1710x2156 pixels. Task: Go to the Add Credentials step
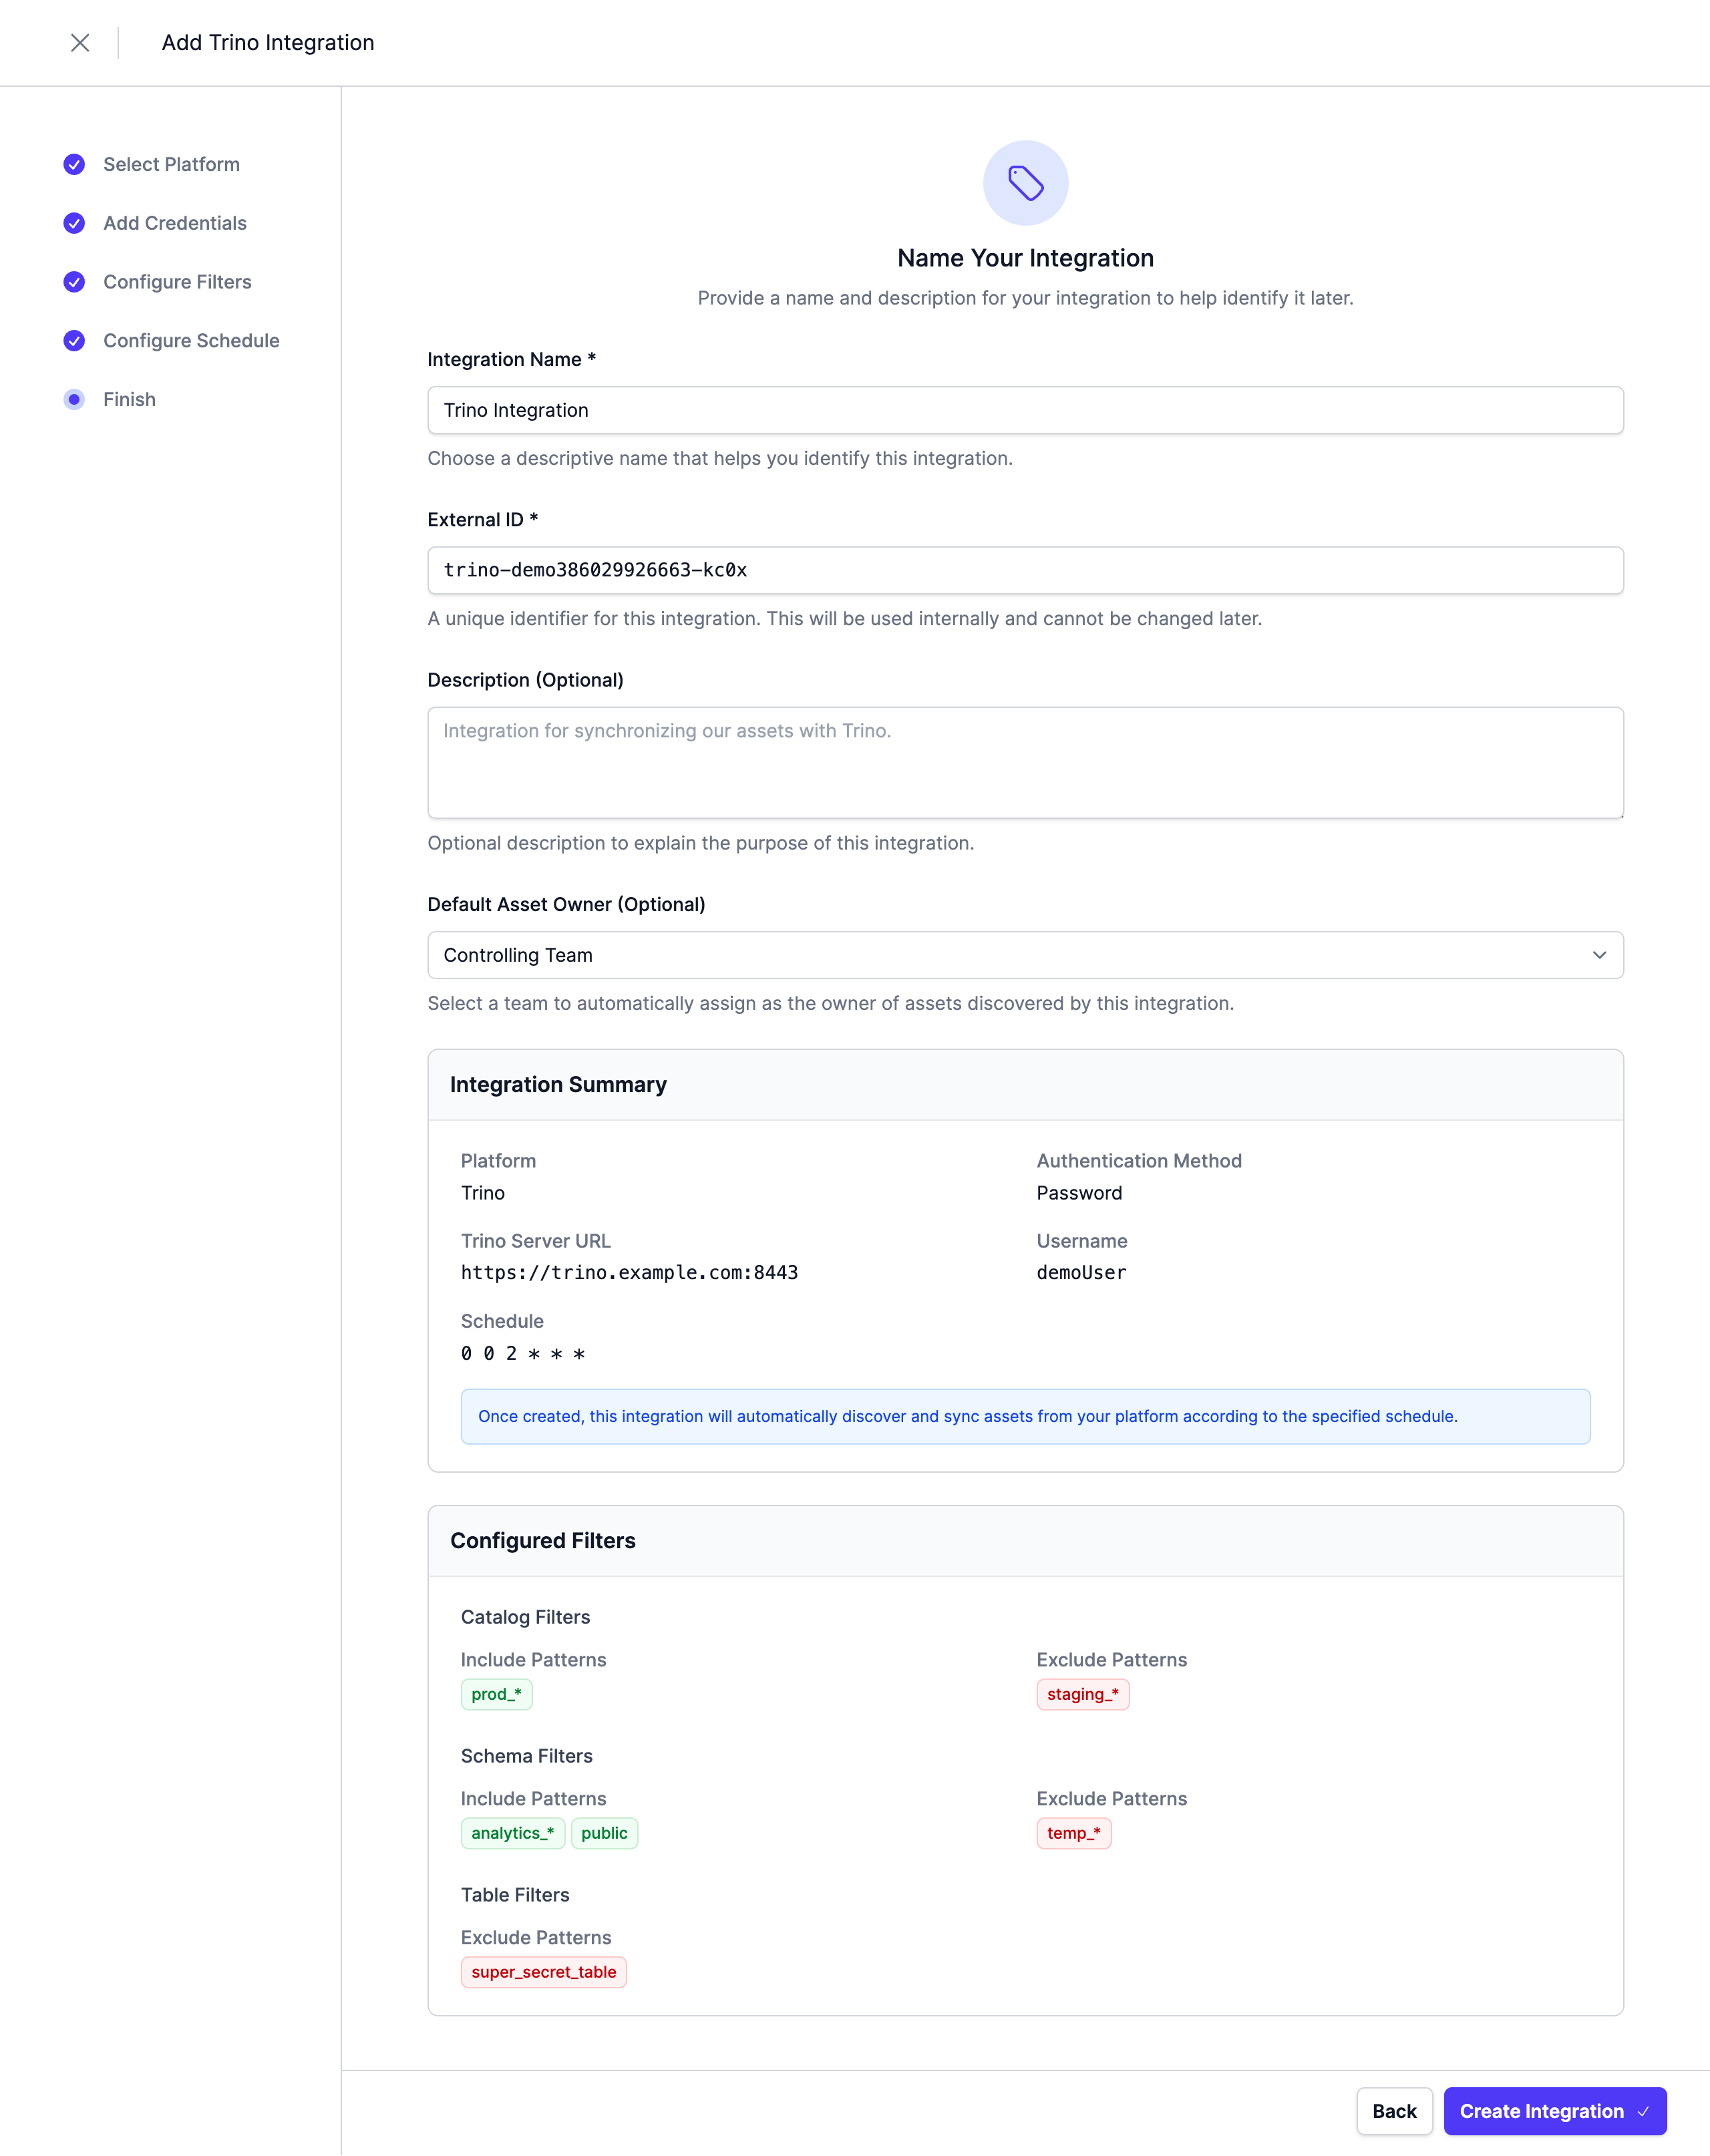pos(175,223)
